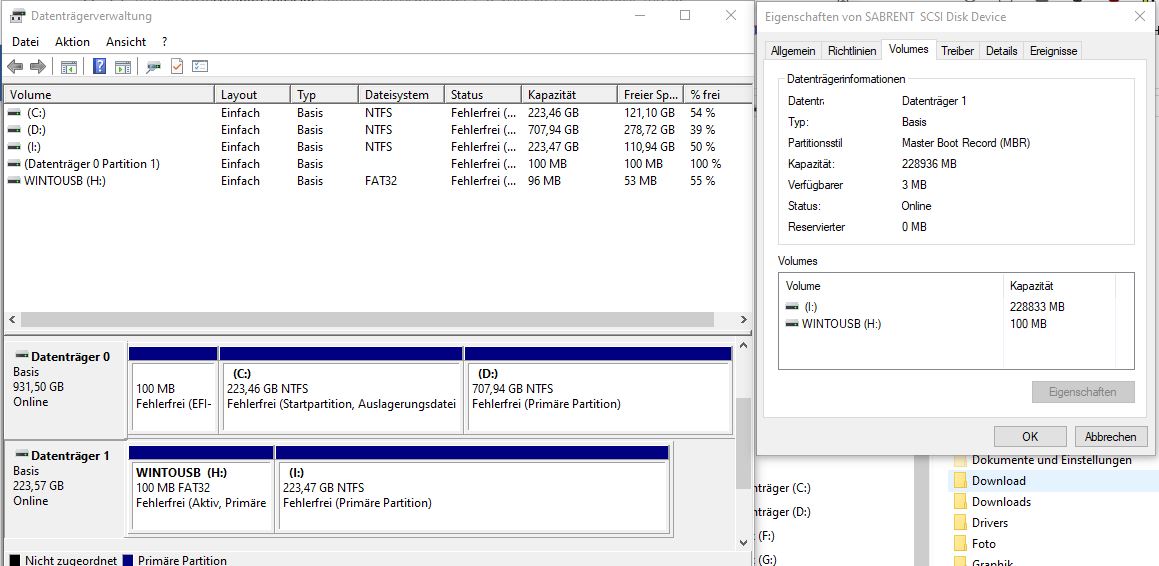Click Dokumente und Einstellungen folder icon

click(x=960, y=460)
